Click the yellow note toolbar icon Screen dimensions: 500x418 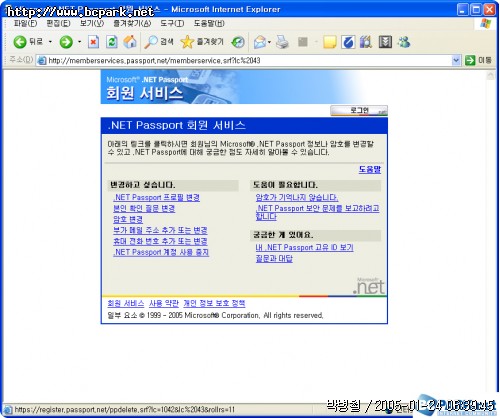[330, 42]
